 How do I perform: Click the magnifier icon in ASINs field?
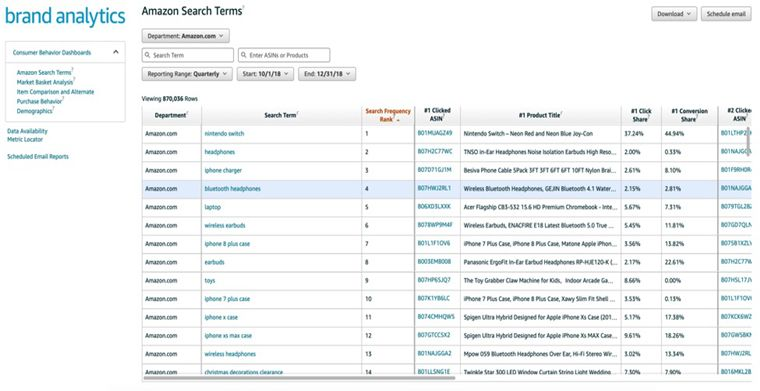[x=244, y=55]
